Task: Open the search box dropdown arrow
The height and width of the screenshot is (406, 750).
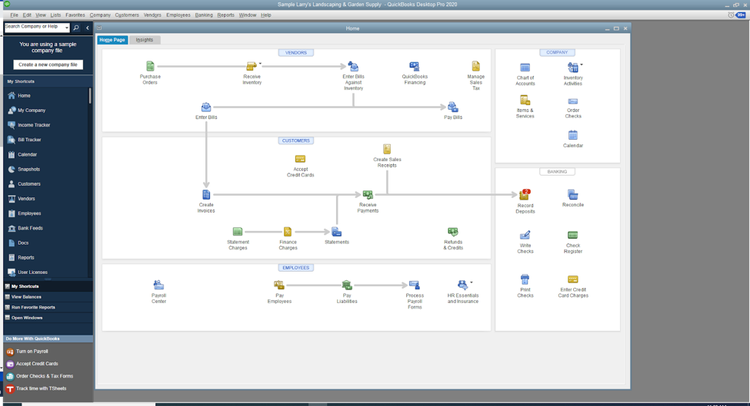Action: pos(66,28)
